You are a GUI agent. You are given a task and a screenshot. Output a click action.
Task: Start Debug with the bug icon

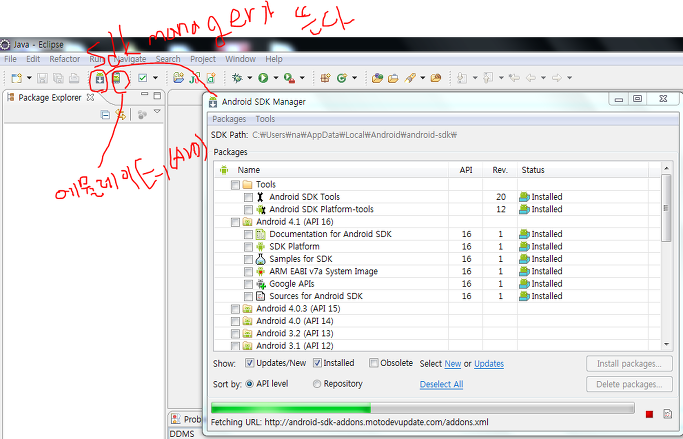point(237,78)
